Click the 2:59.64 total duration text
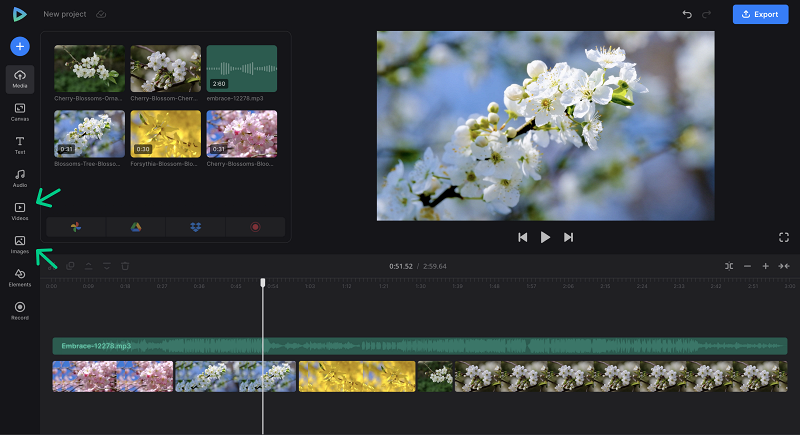This screenshot has height=435, width=800. tap(435, 266)
